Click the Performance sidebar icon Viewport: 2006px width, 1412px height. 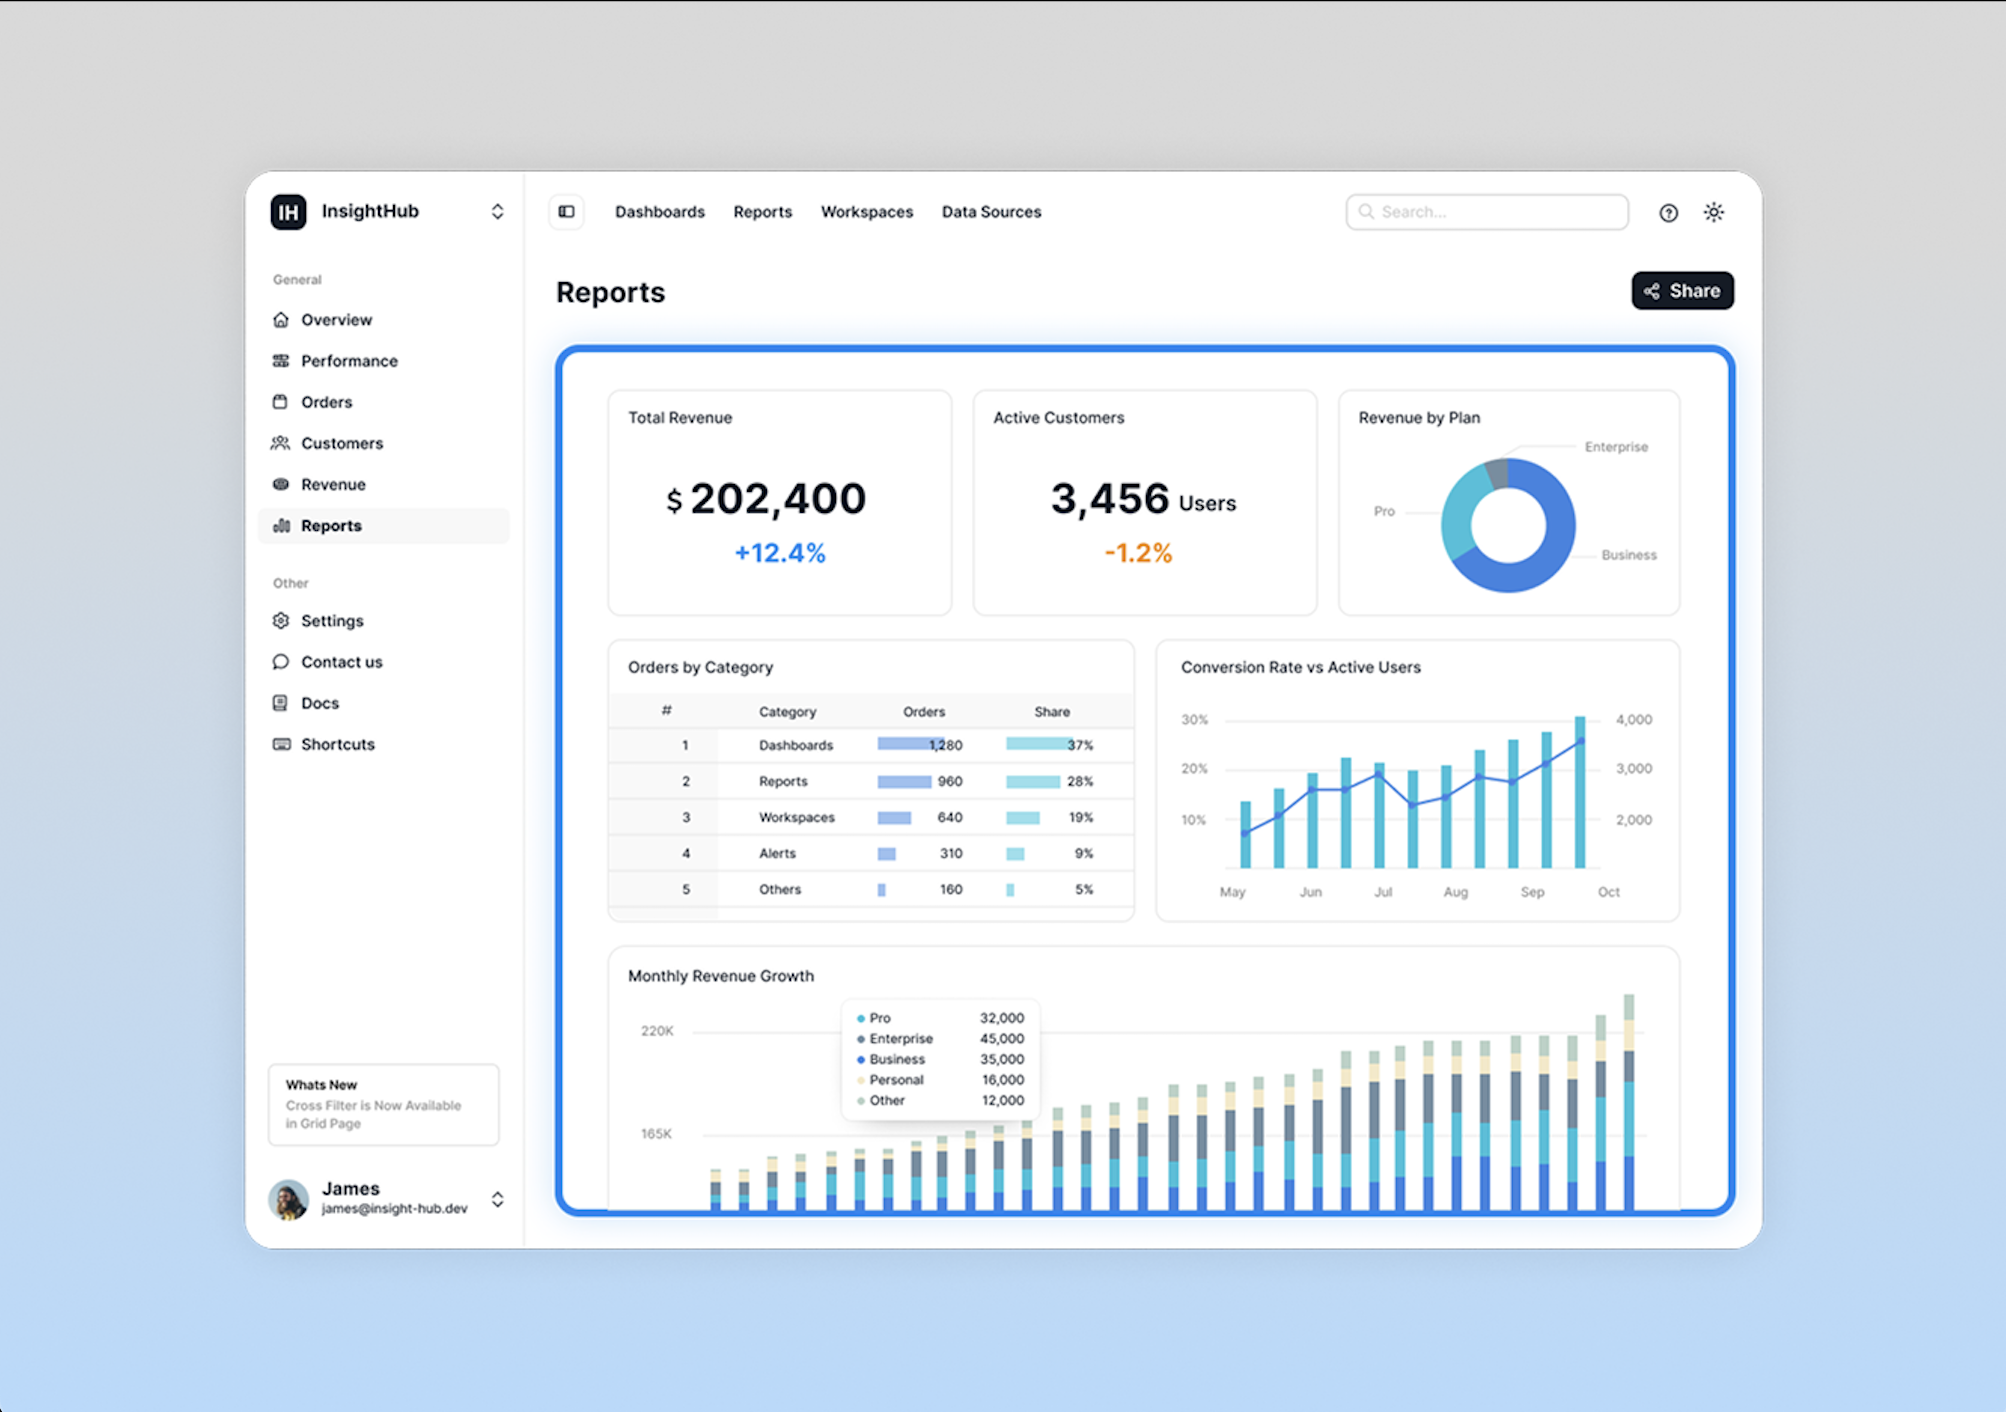pyautogui.click(x=281, y=361)
